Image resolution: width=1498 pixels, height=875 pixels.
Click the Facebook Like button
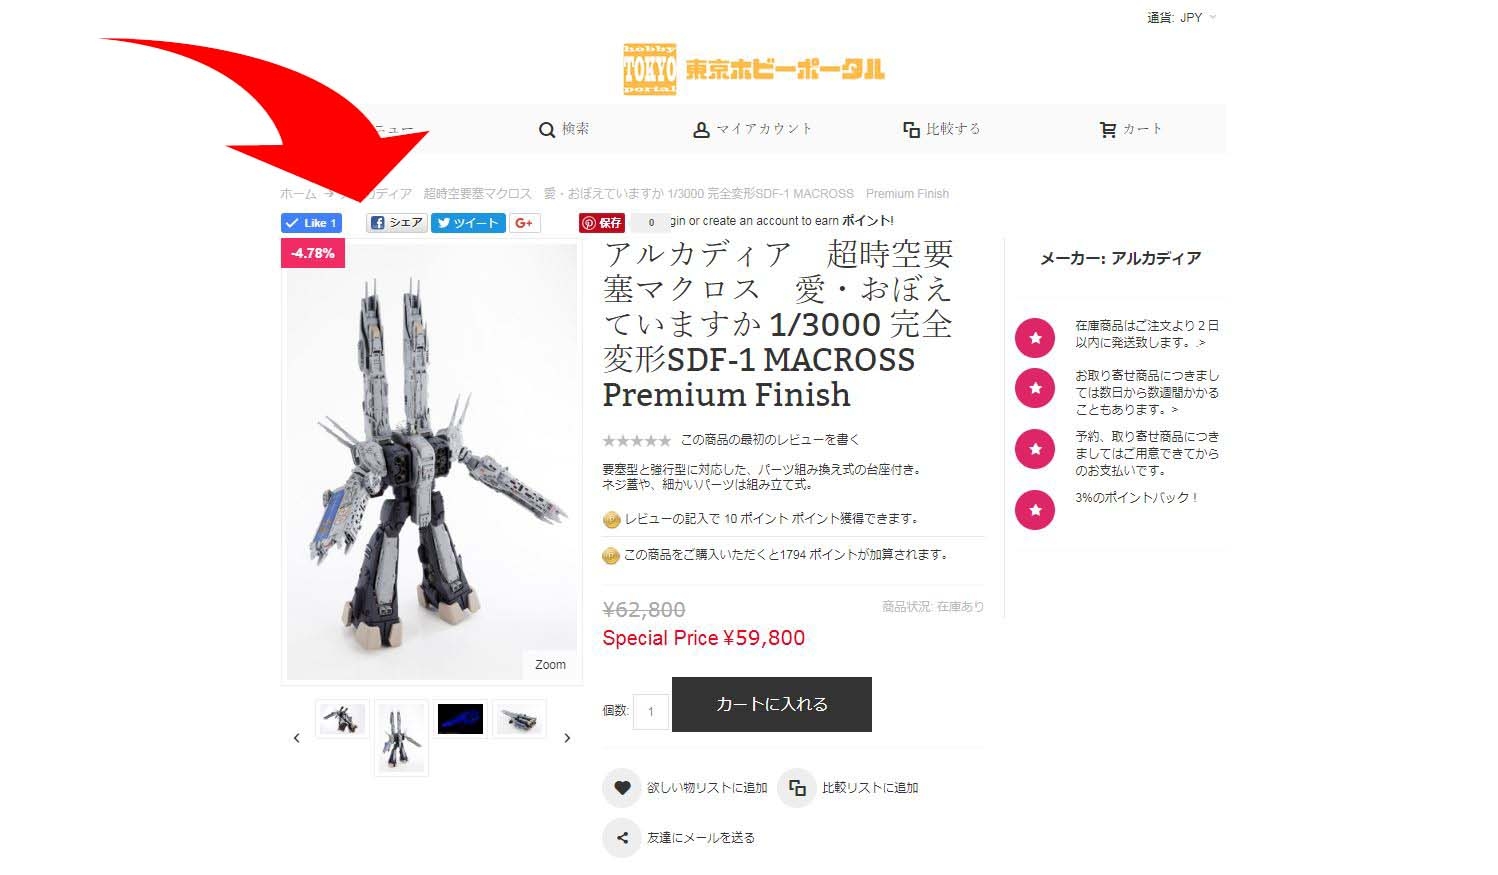(x=312, y=223)
